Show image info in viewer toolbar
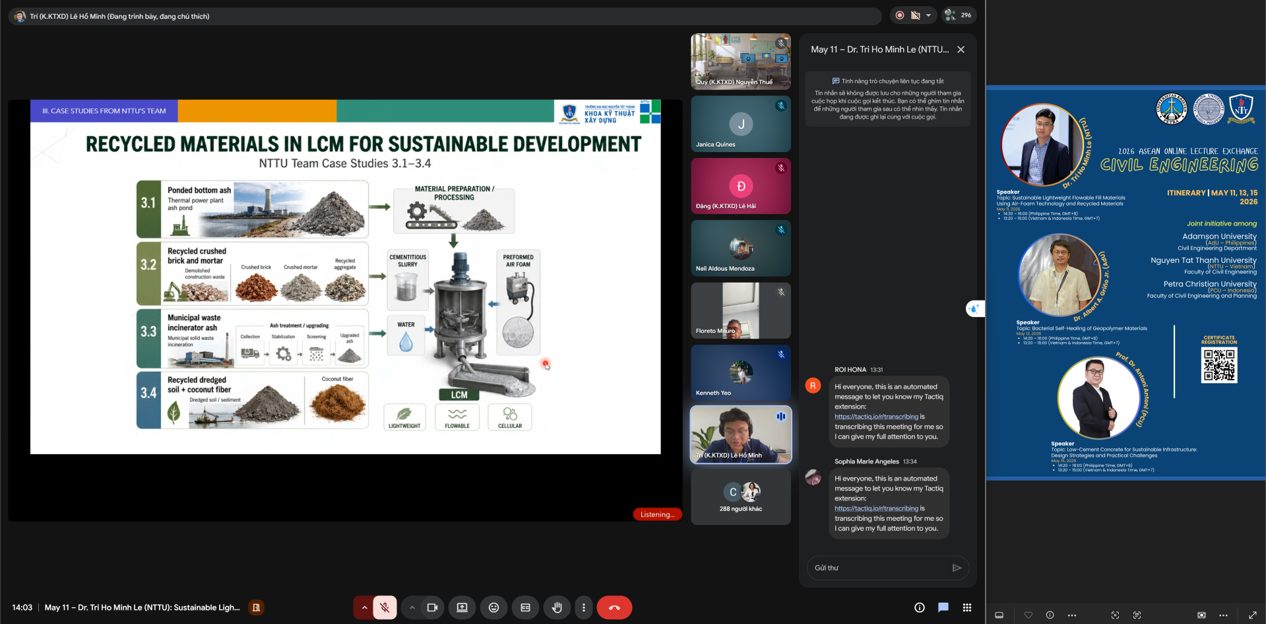Screen dimensions: 1266x624 pyautogui.click(x=1050, y=615)
